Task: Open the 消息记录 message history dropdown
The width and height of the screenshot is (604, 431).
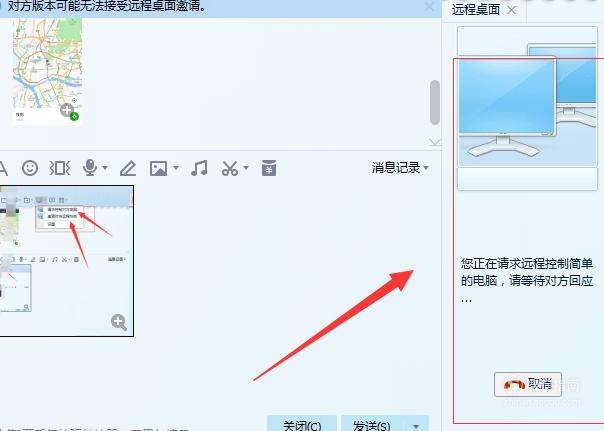Action: point(400,168)
